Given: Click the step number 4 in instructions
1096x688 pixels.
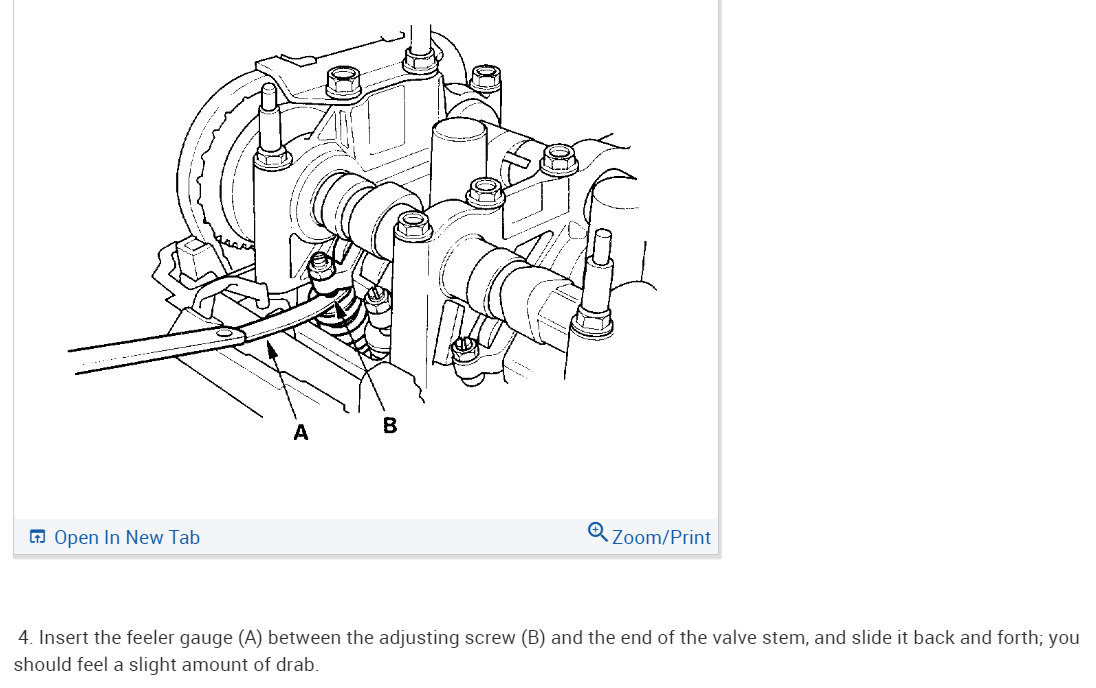Looking at the screenshot, I should [24, 638].
